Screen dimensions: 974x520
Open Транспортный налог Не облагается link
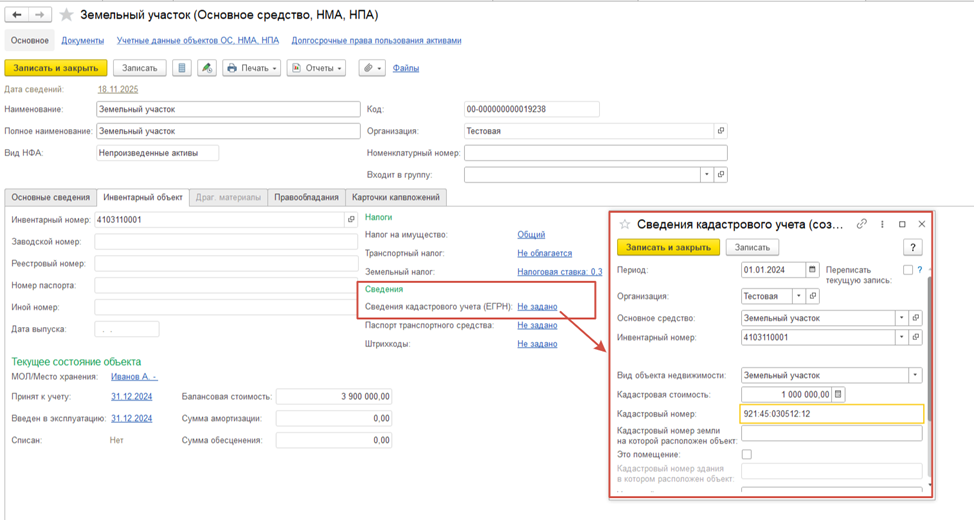545,253
